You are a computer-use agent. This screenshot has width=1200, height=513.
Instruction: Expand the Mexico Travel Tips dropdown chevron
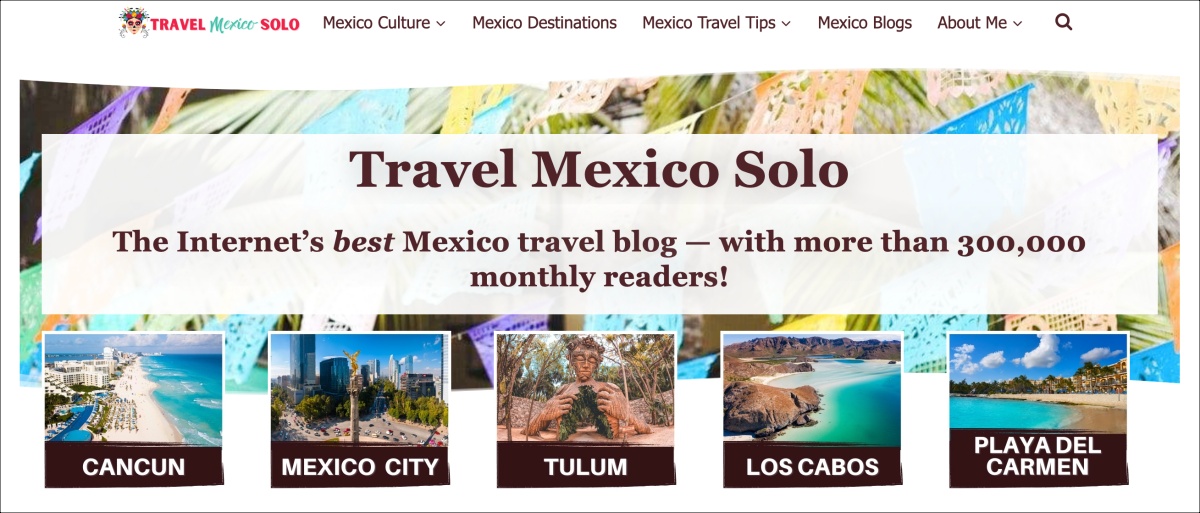tap(786, 23)
